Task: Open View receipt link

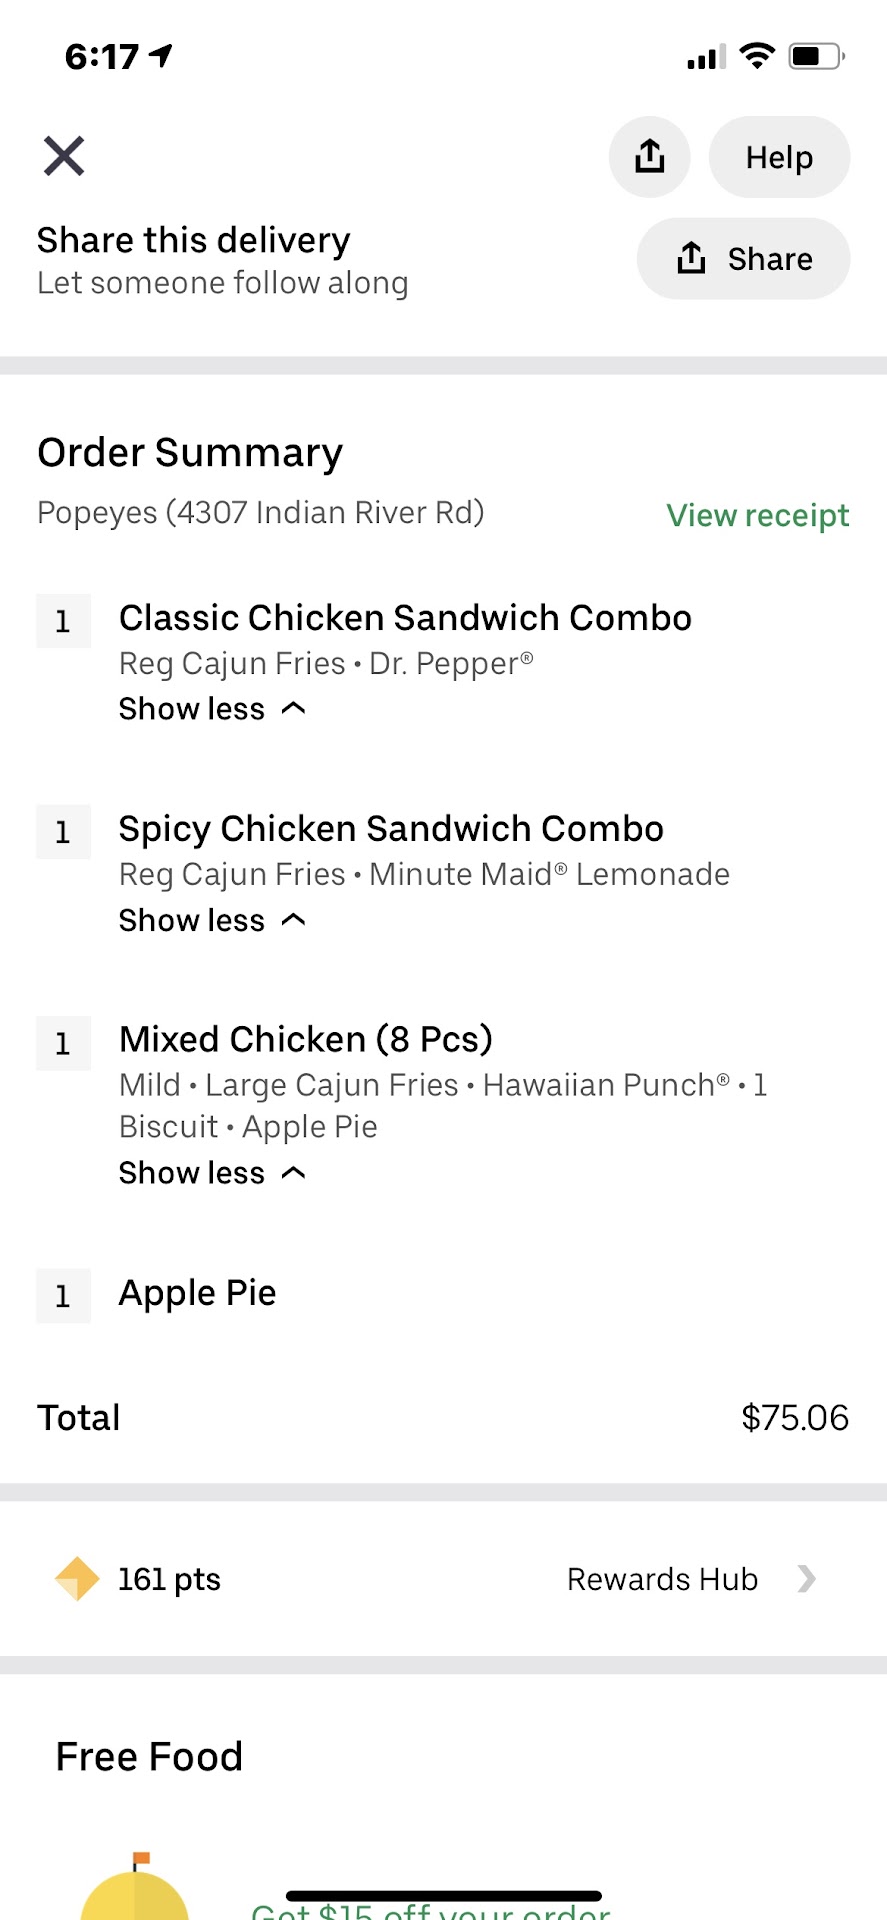Action: point(757,515)
